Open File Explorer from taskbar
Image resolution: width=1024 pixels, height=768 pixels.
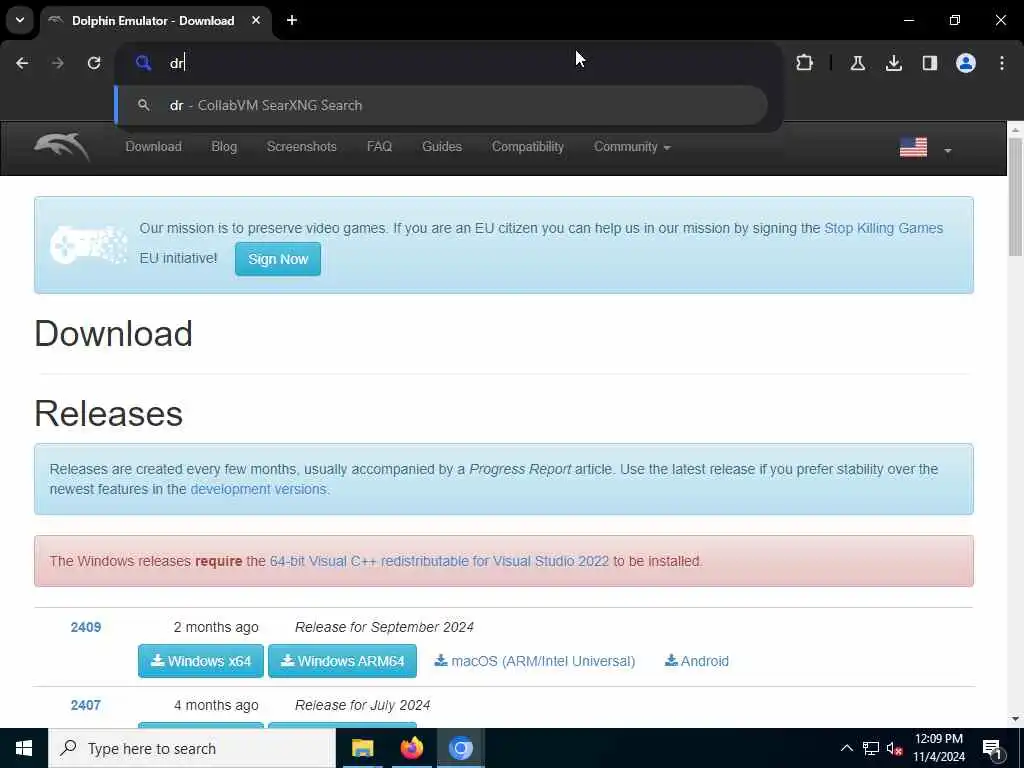point(362,748)
